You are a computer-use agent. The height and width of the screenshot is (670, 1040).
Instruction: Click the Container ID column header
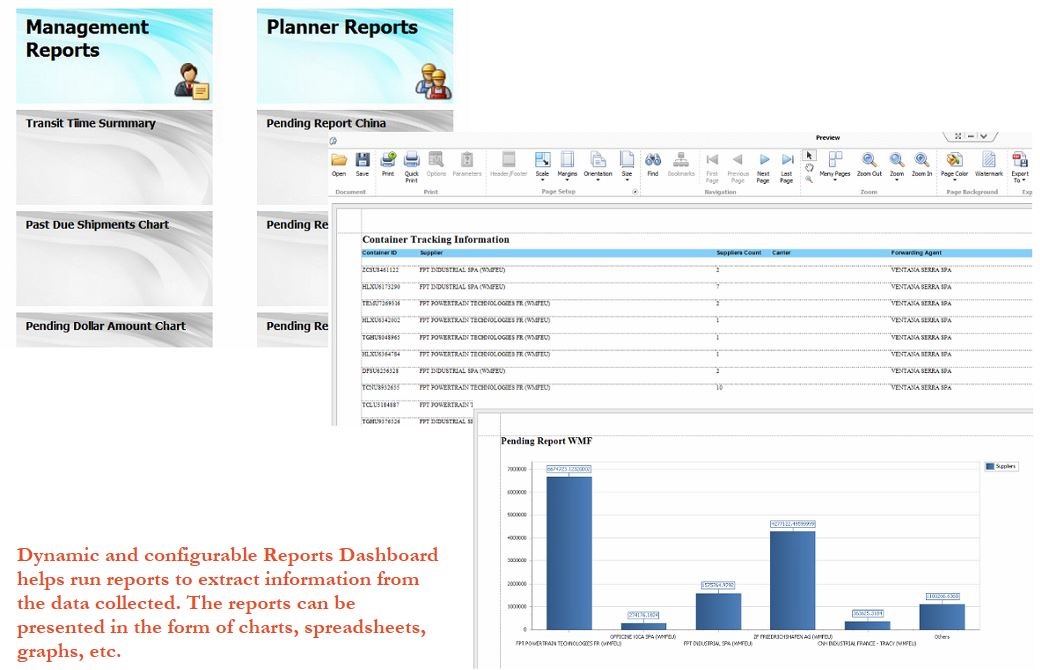[x=379, y=253]
